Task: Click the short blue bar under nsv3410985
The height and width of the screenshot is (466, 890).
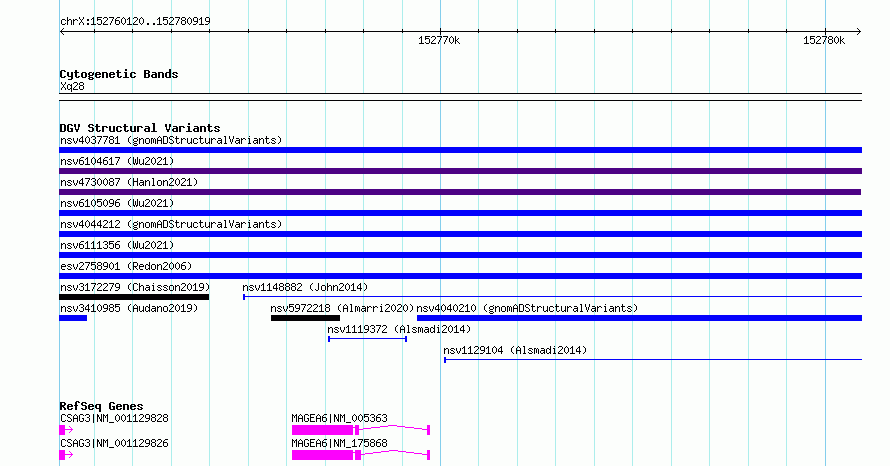Action: pos(73,318)
